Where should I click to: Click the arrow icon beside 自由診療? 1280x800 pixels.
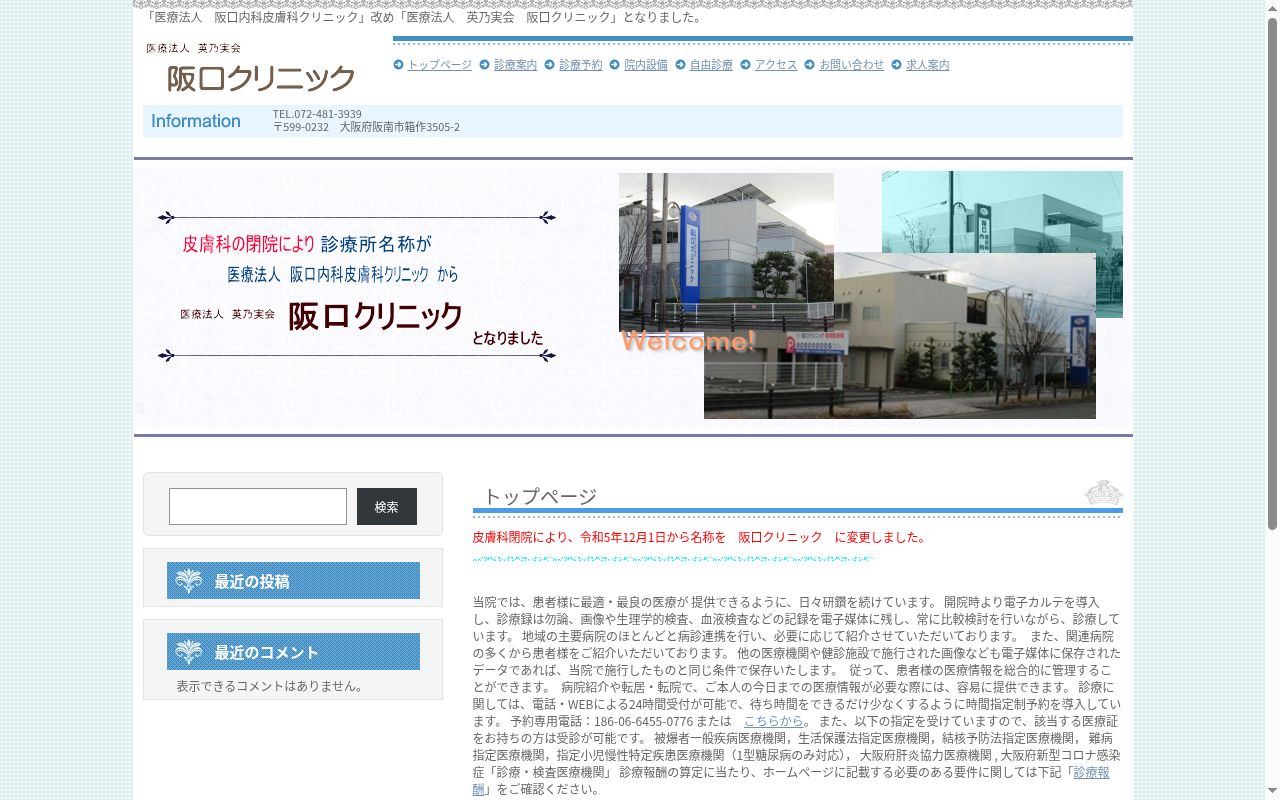point(680,65)
